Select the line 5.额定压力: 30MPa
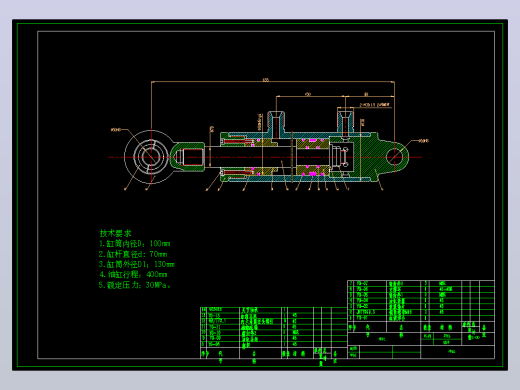The height and width of the screenshot is (390, 520). pyautogui.click(x=134, y=285)
